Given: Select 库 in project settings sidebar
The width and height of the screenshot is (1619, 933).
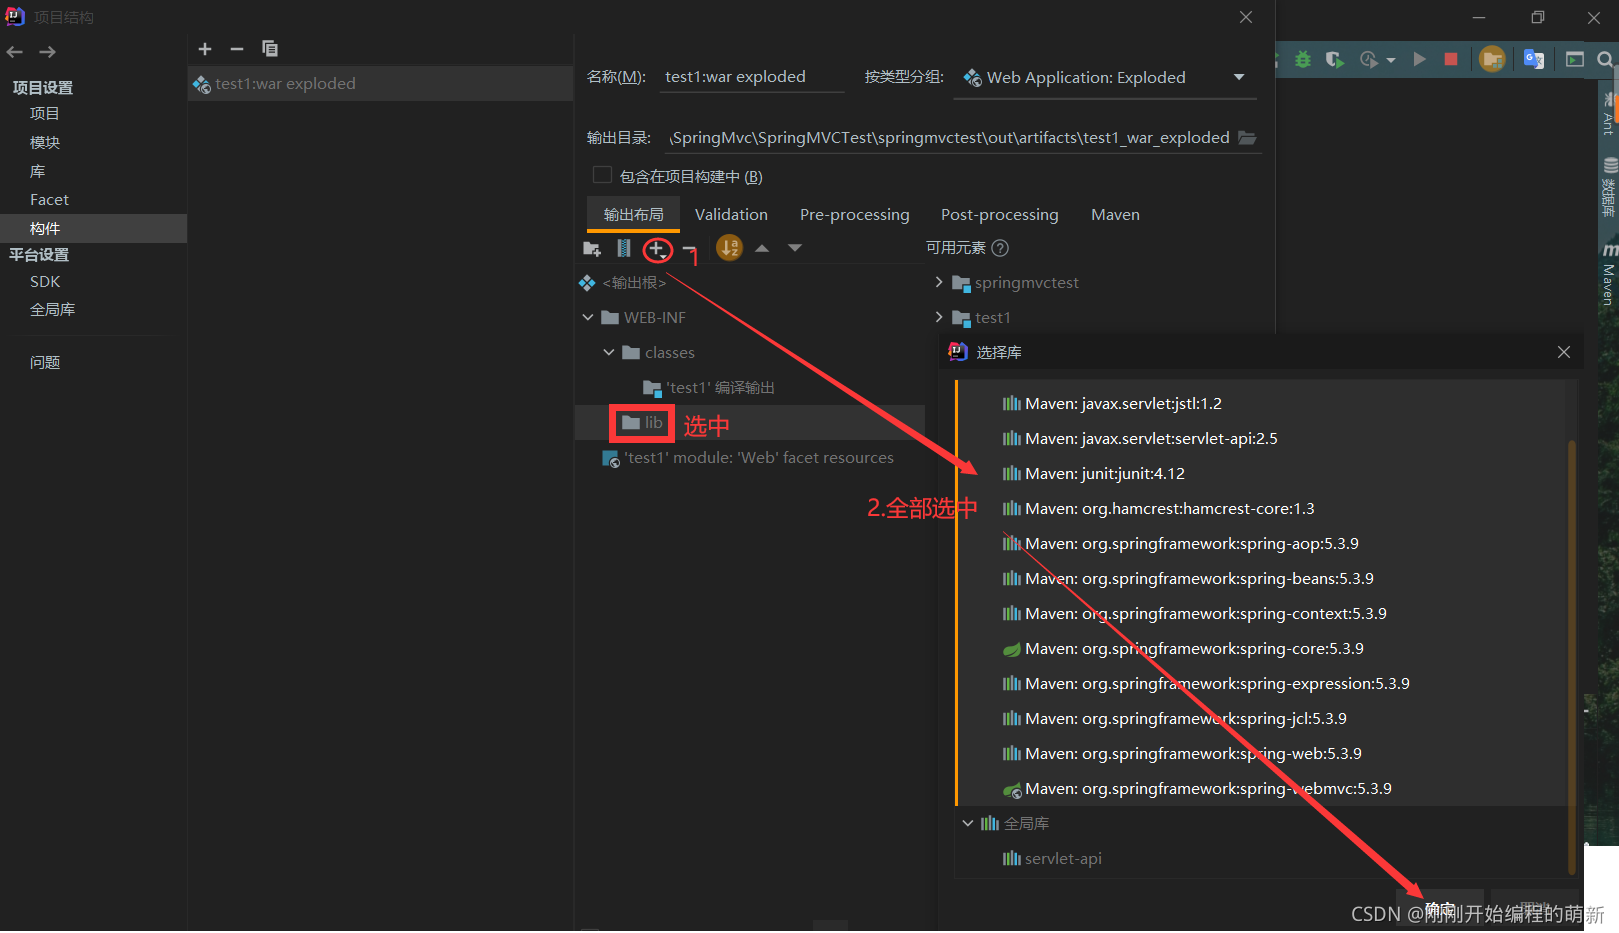Looking at the screenshot, I should [x=38, y=172].
